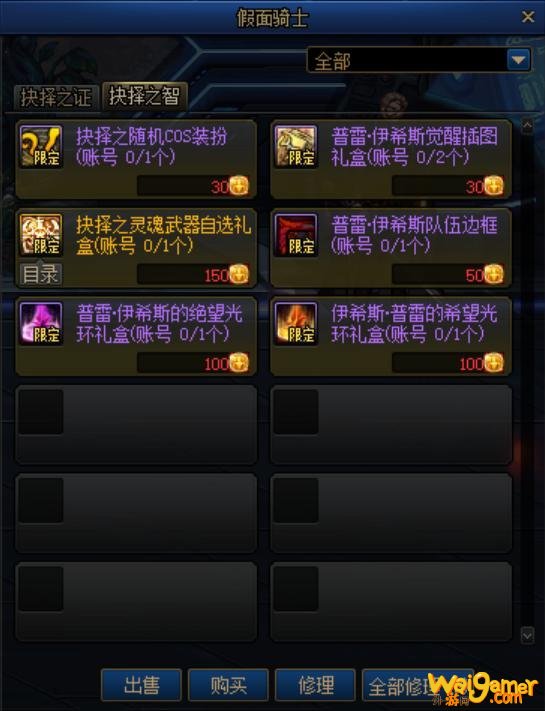Screen dimensions: 545x711
Task: Select the orange 希望光环礼盒 icon
Action: pos(296,323)
